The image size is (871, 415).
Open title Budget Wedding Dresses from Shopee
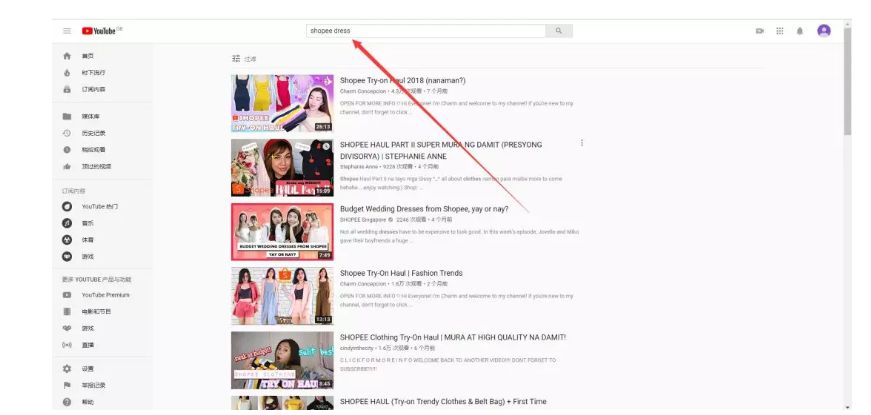(424, 209)
